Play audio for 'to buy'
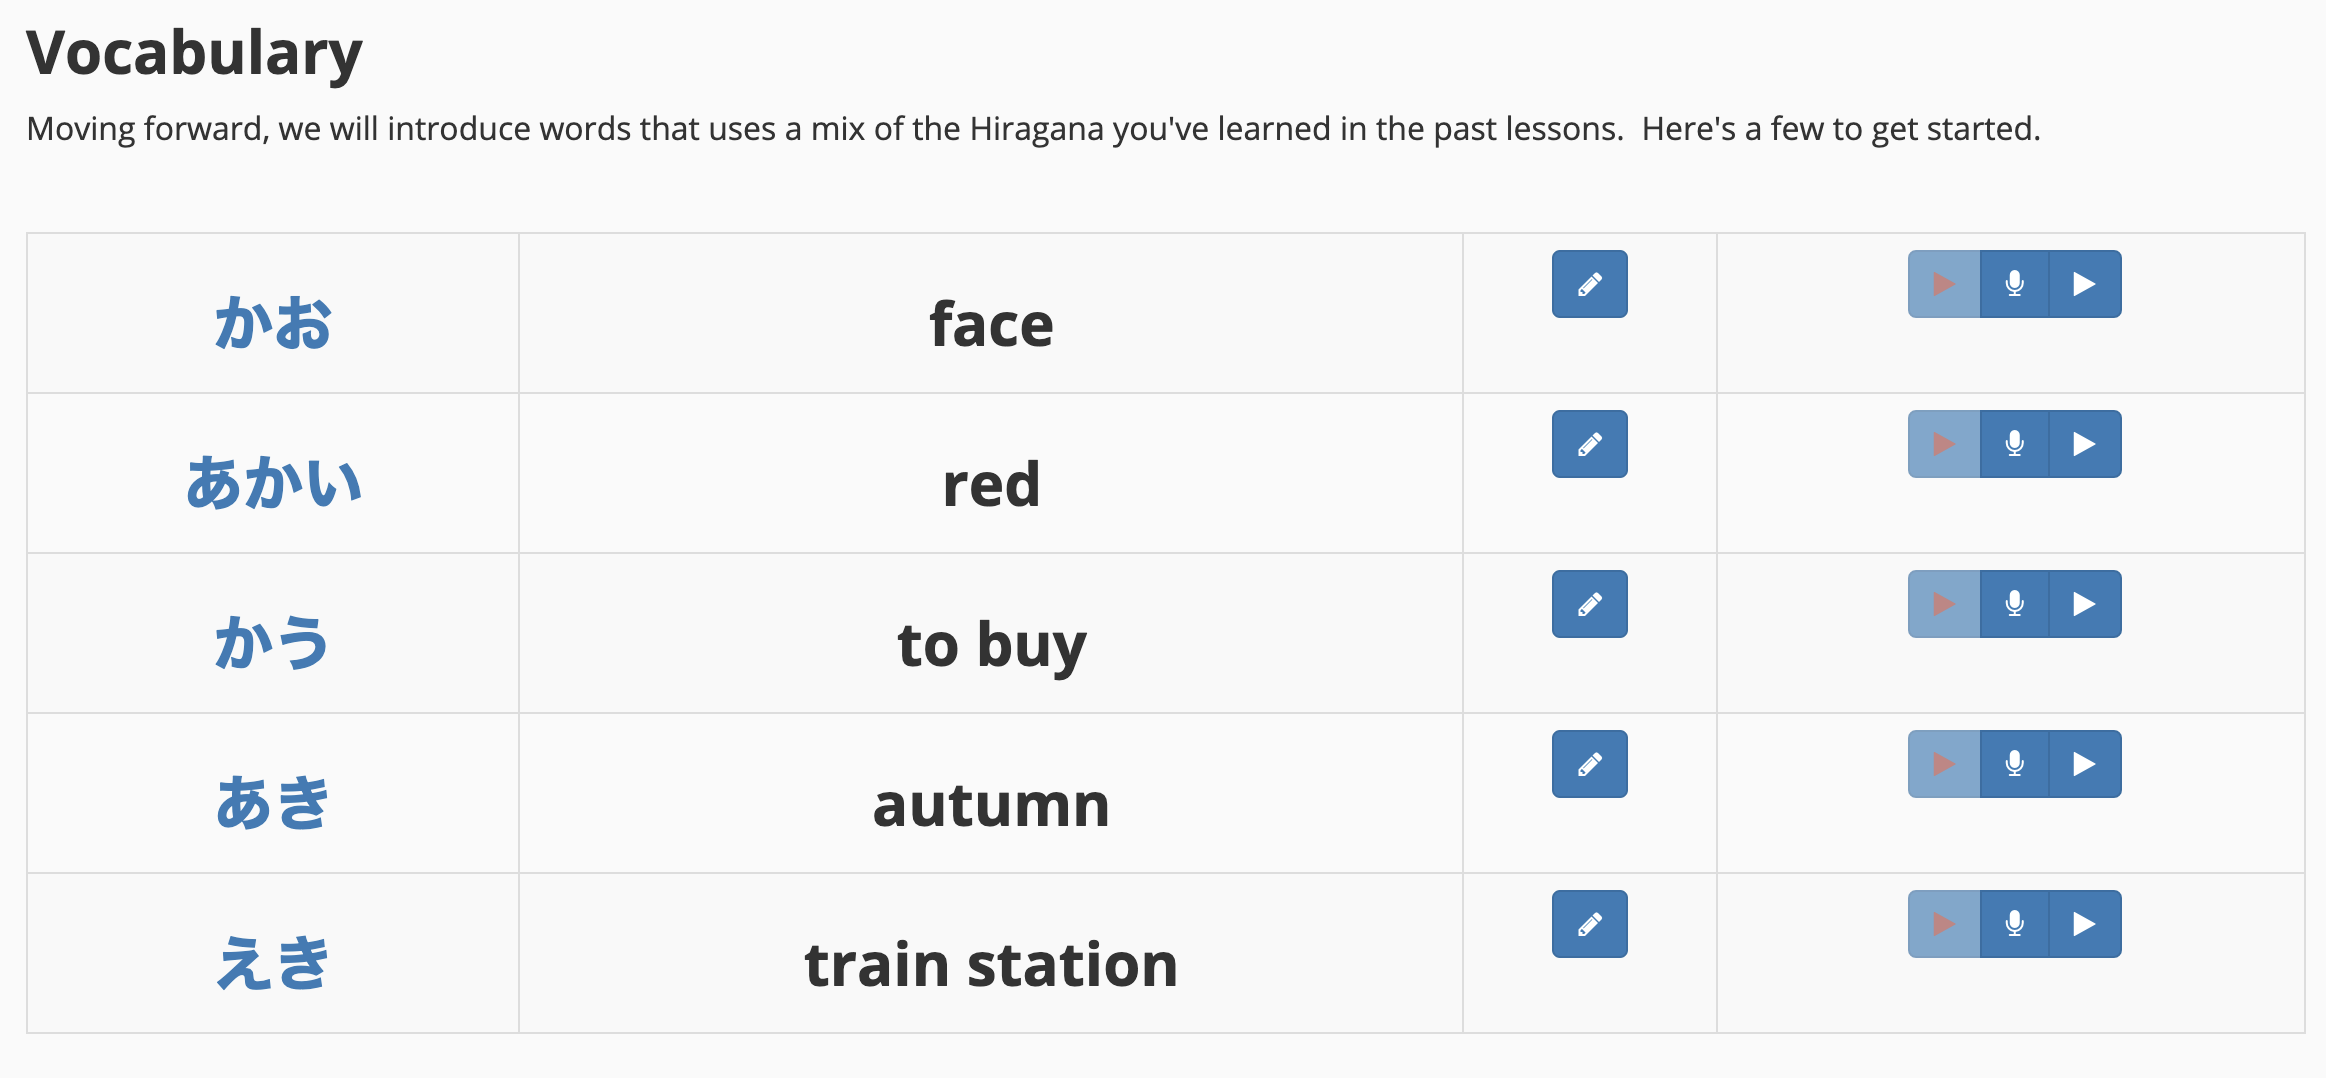Image resolution: width=2326 pixels, height=1078 pixels. tap(2085, 604)
